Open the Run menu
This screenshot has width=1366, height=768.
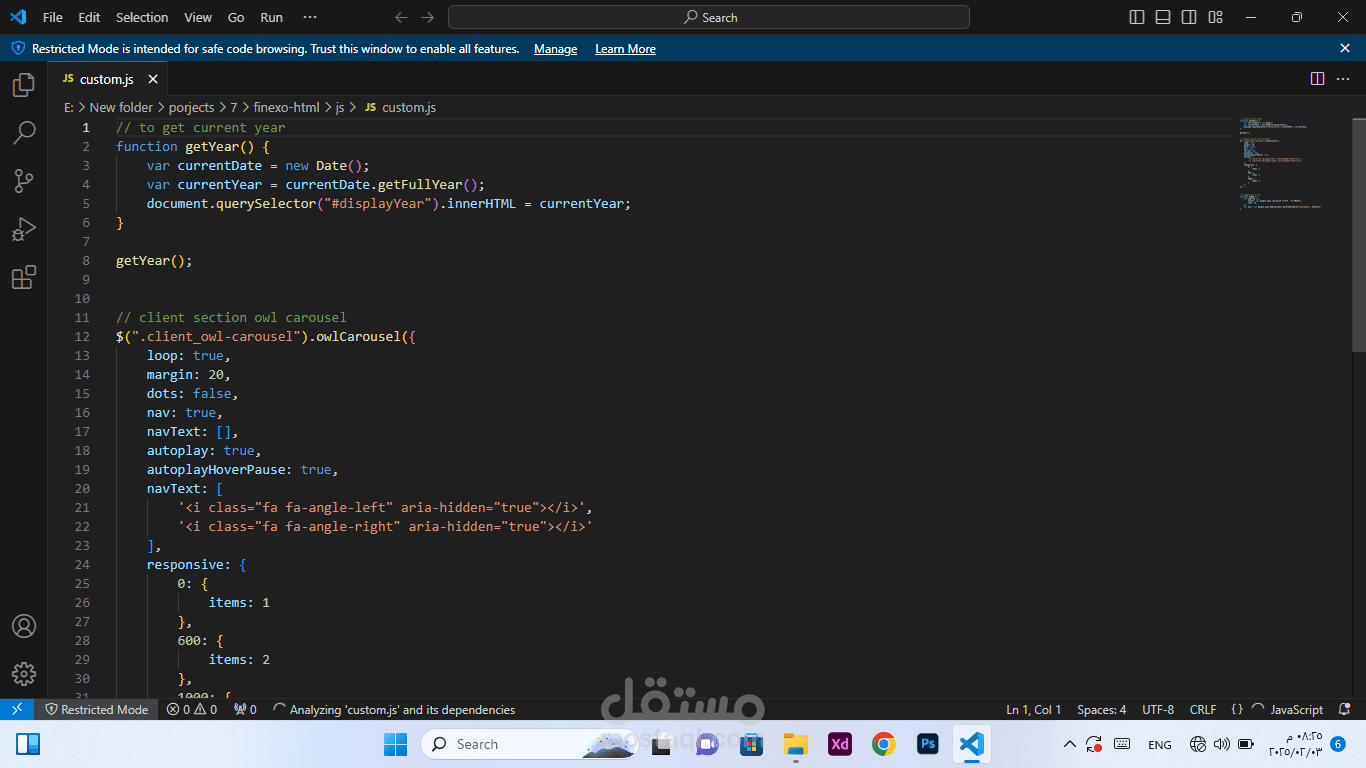coord(271,17)
